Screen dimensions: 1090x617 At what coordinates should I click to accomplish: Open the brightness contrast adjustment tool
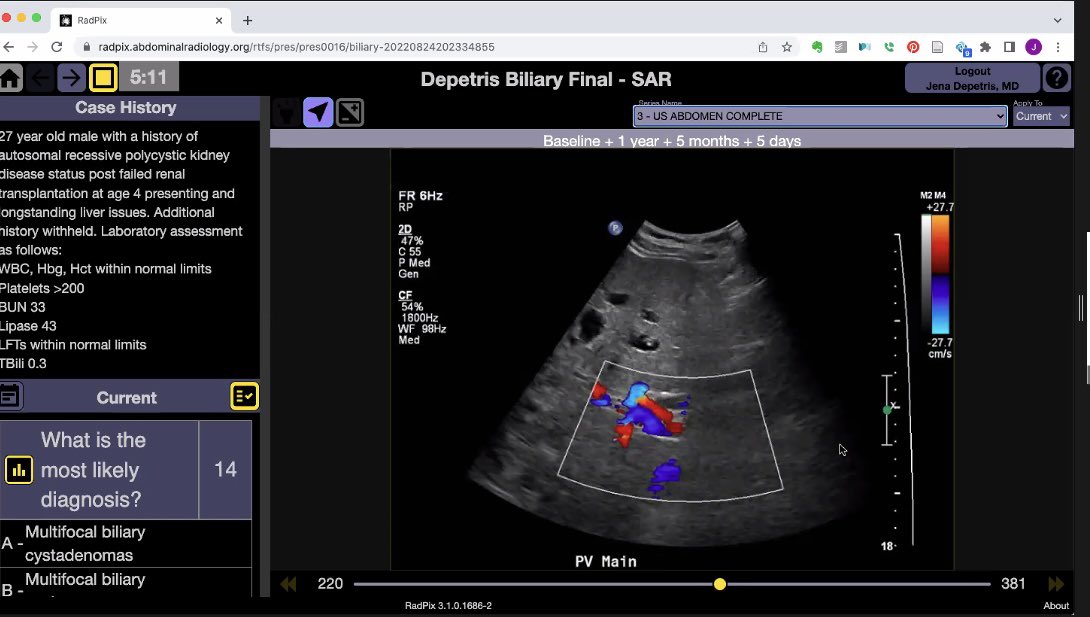(x=350, y=113)
